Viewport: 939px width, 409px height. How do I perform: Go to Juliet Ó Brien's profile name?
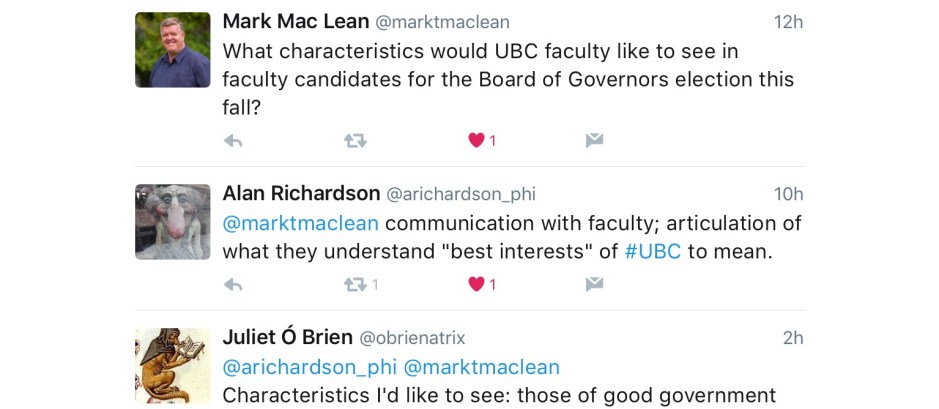point(285,338)
